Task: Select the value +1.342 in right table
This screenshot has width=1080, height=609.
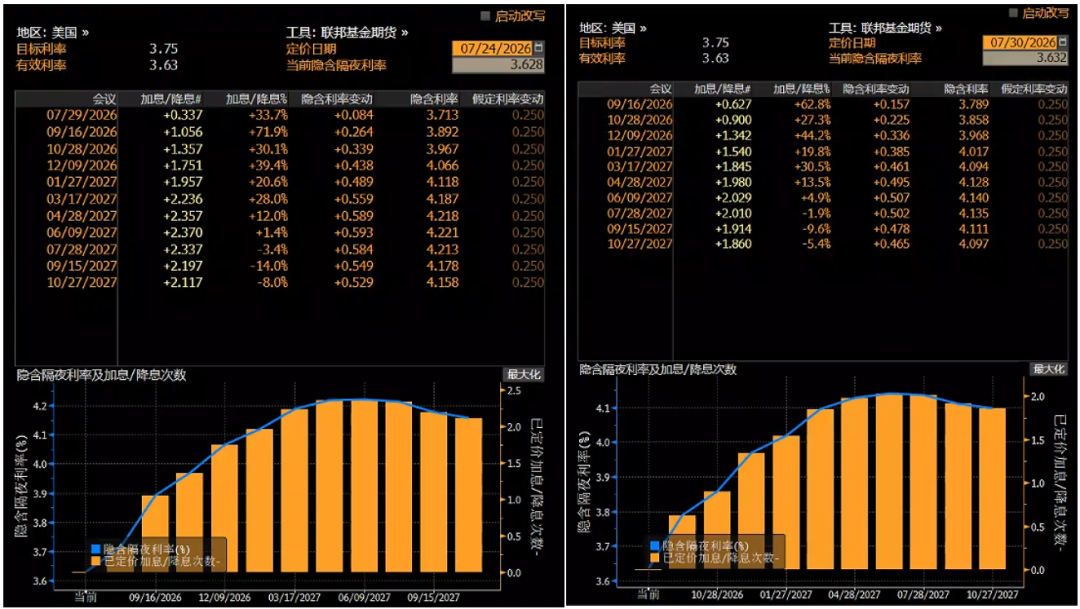Action: point(733,136)
